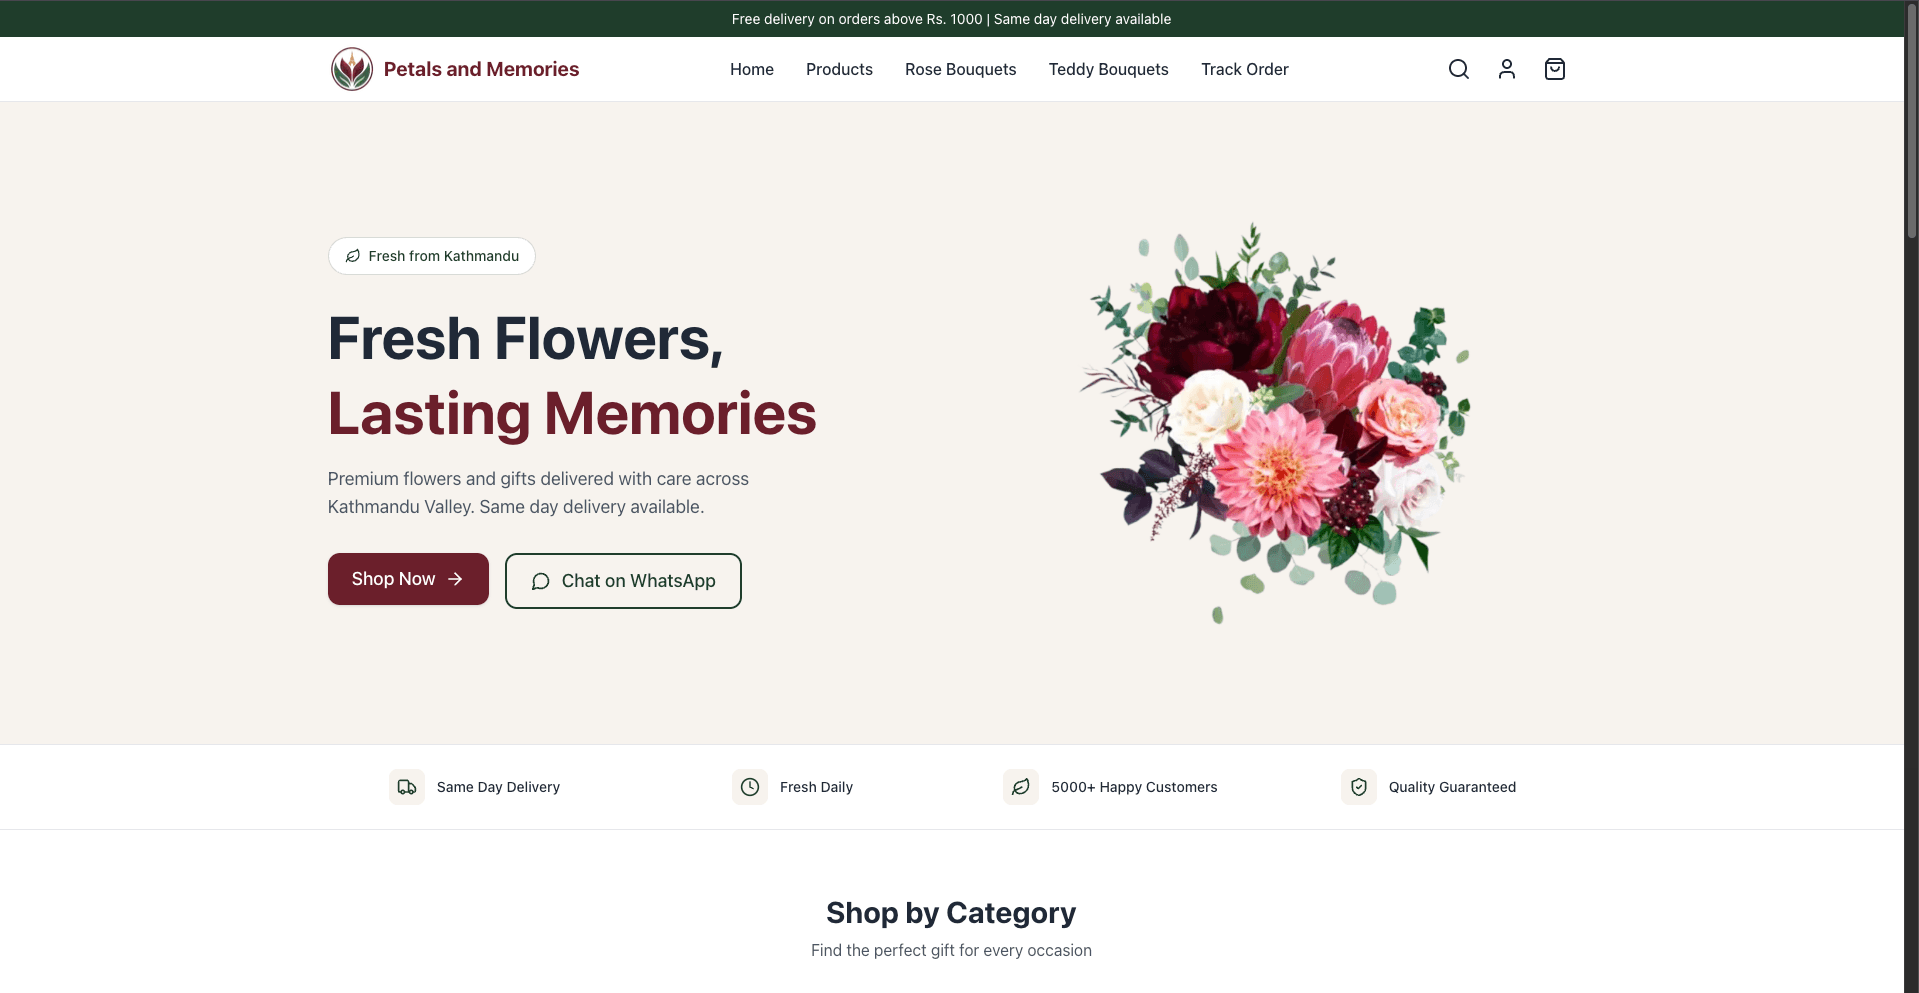This screenshot has height=993, width=1919.
Task: Click the Same Day Delivery truck icon
Action: [x=407, y=787]
